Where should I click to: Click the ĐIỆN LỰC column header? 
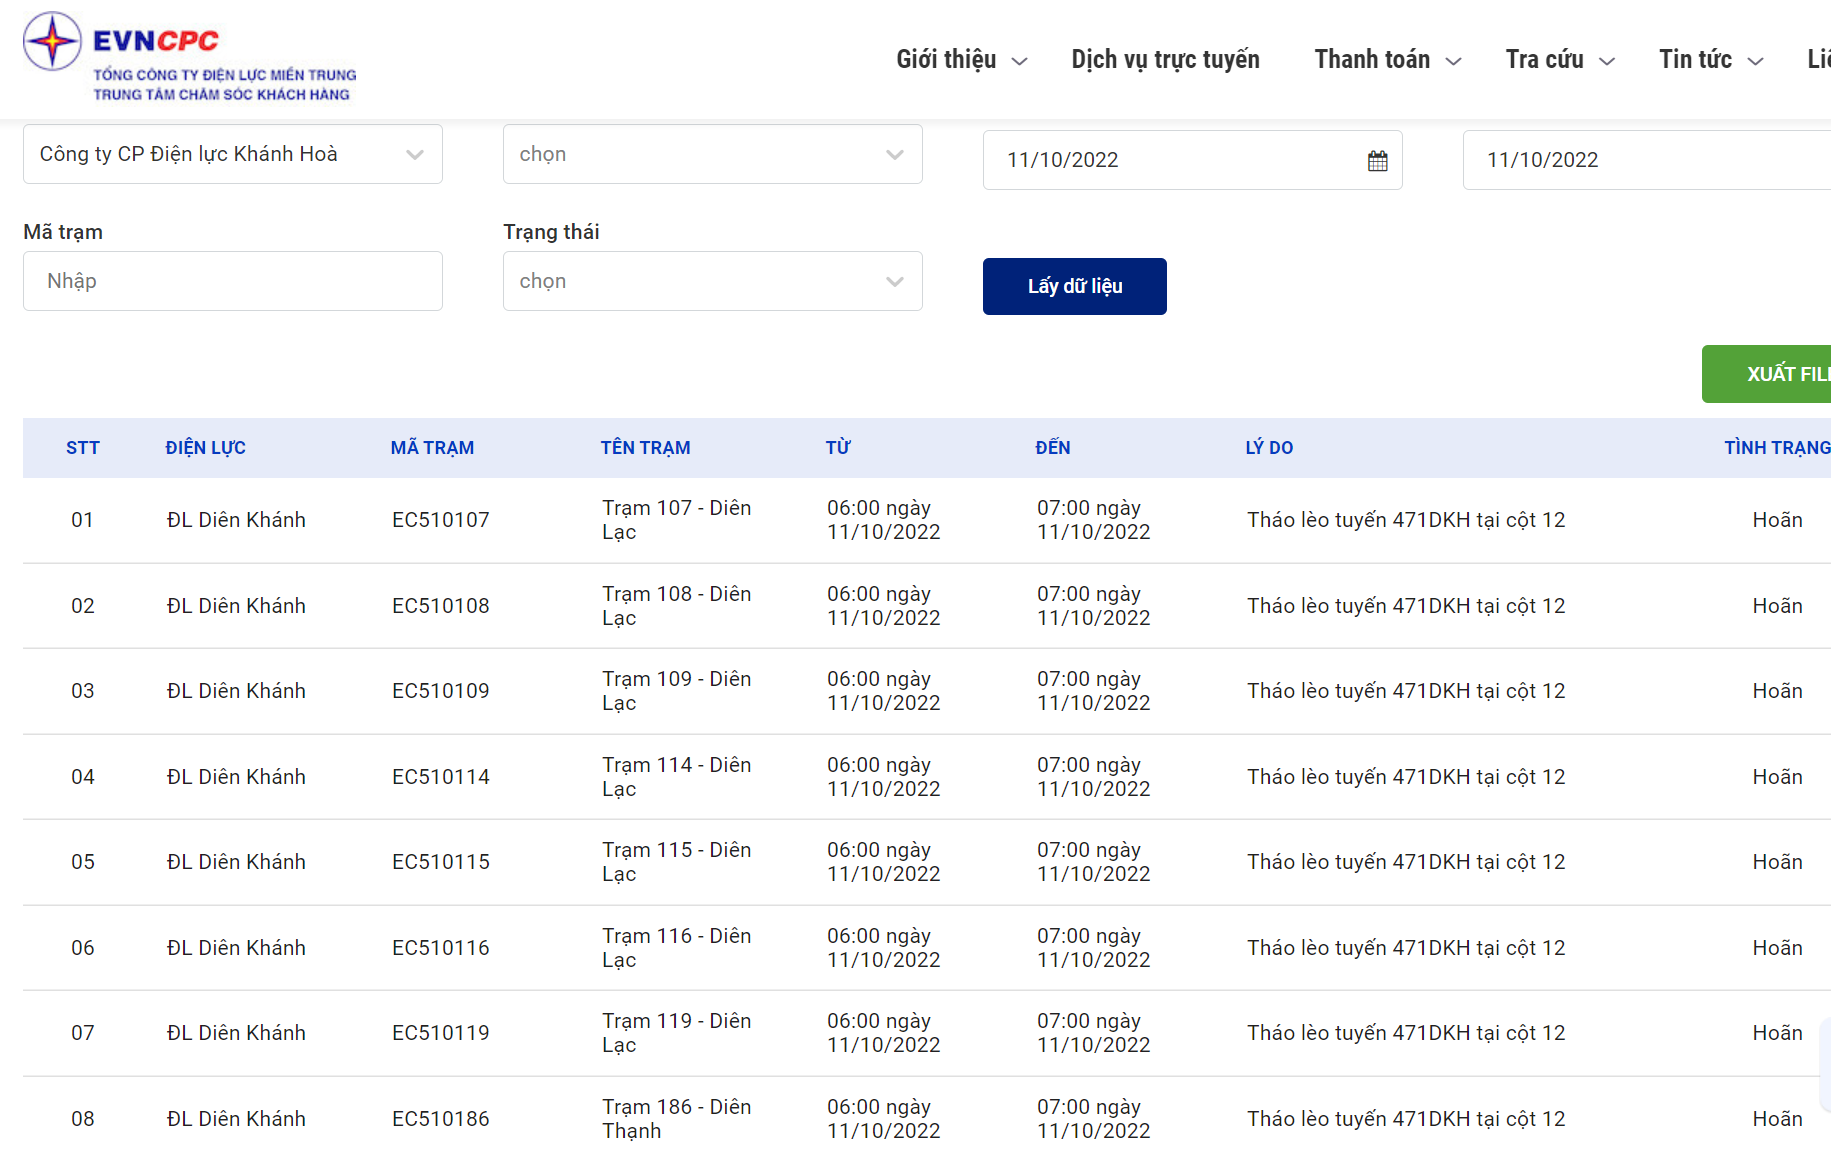coord(205,448)
